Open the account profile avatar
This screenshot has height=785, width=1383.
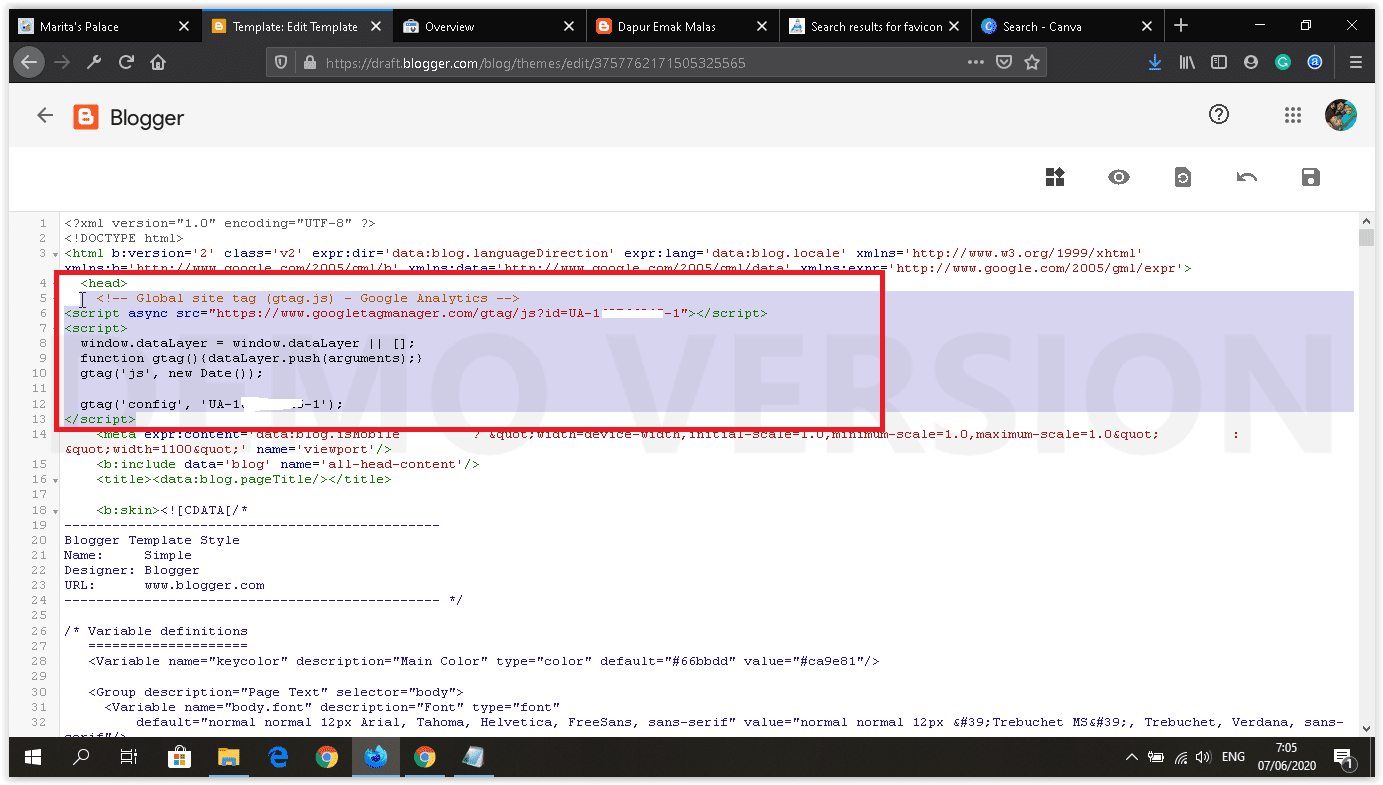coord(1341,116)
